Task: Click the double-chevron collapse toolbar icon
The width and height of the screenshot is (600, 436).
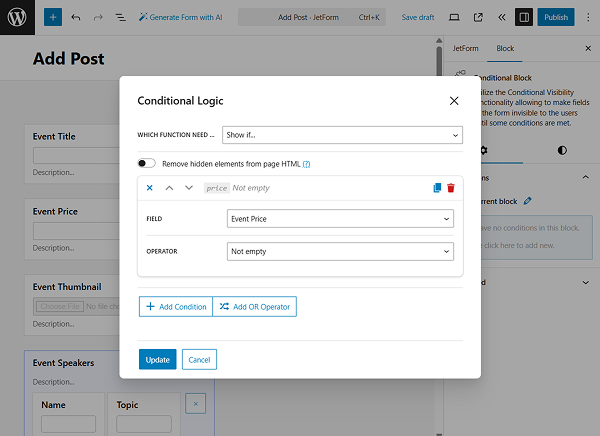Action: pos(501,17)
